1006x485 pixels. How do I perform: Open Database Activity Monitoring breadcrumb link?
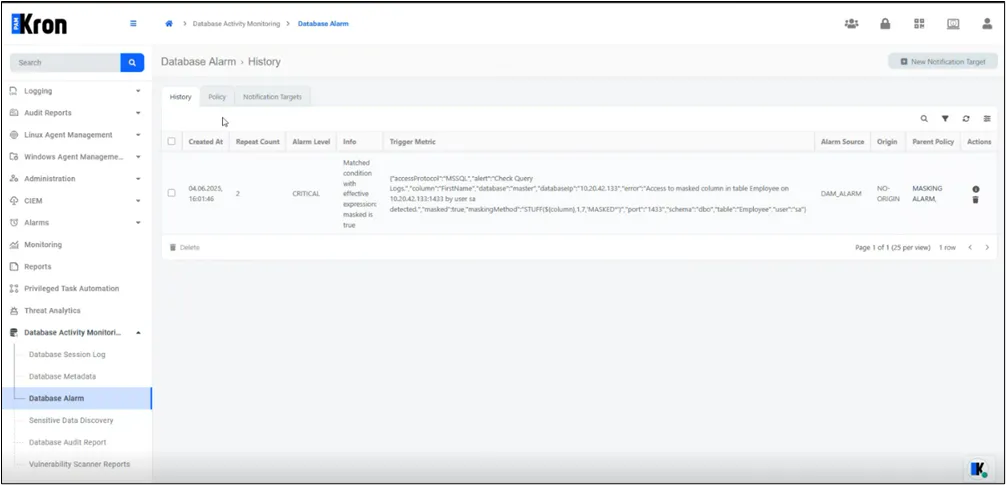pyautogui.click(x=236, y=24)
